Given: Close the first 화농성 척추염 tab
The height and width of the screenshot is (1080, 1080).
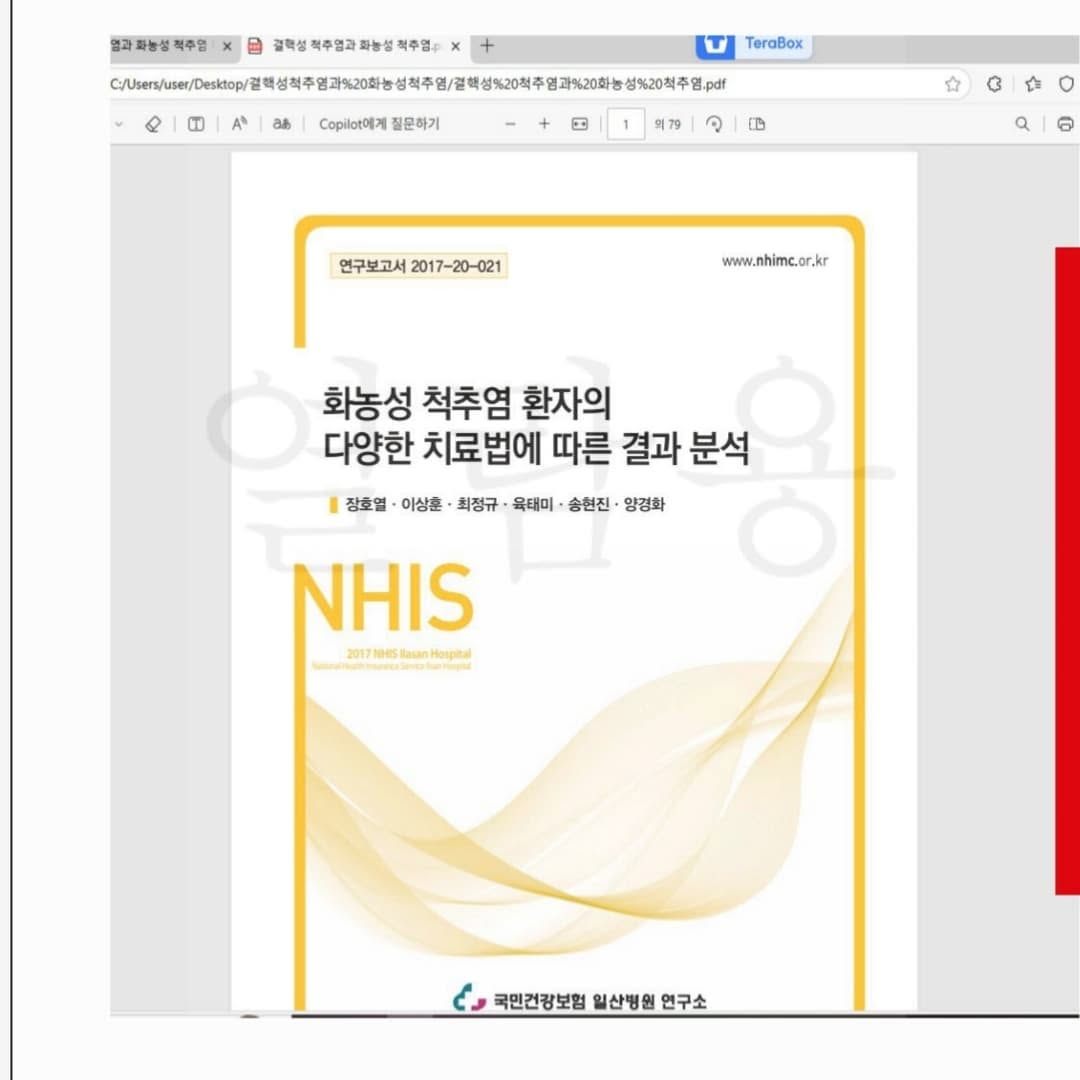Looking at the screenshot, I should click(x=227, y=46).
